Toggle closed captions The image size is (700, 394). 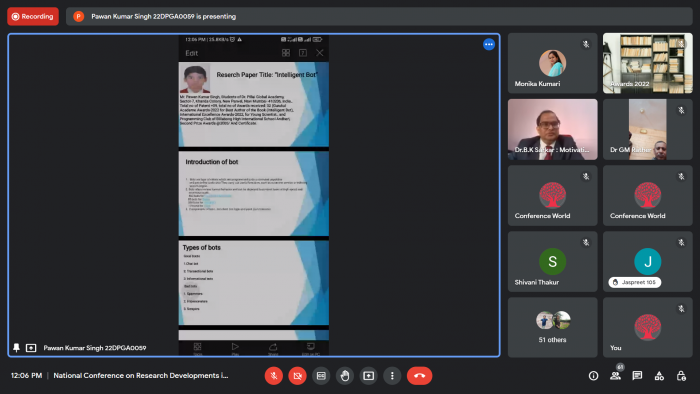point(321,376)
